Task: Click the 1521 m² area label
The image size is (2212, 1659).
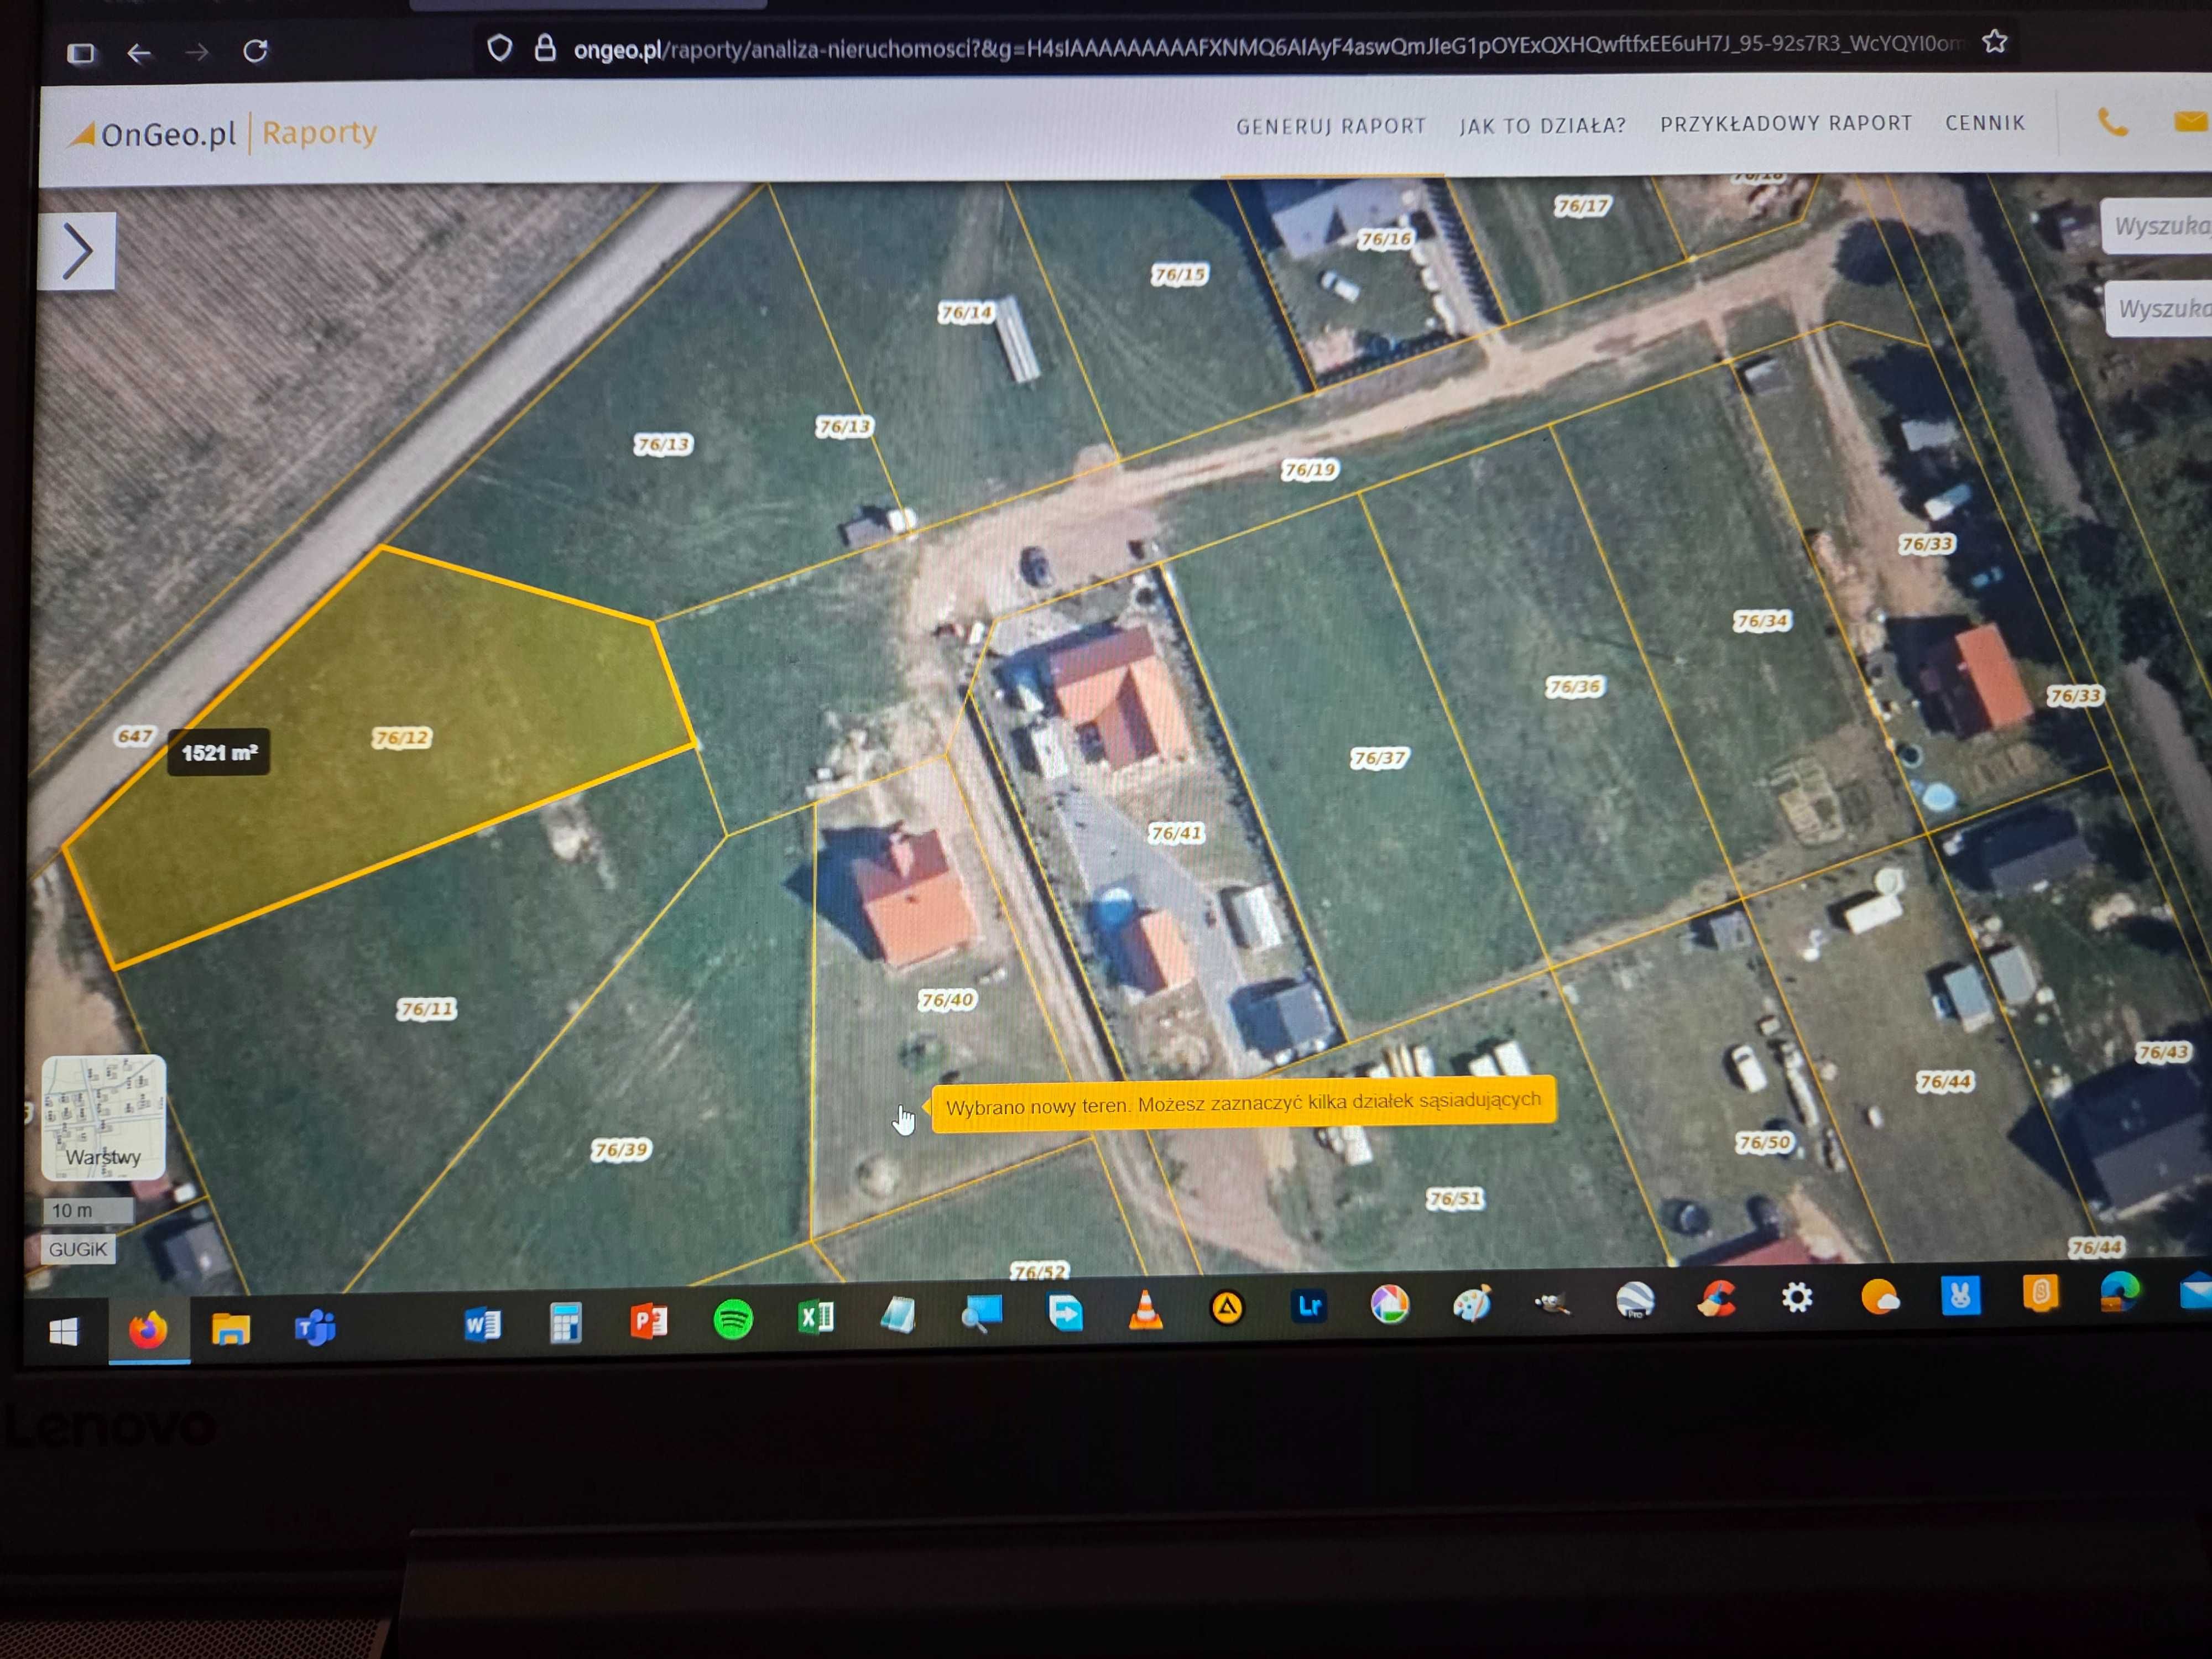Action: point(219,752)
